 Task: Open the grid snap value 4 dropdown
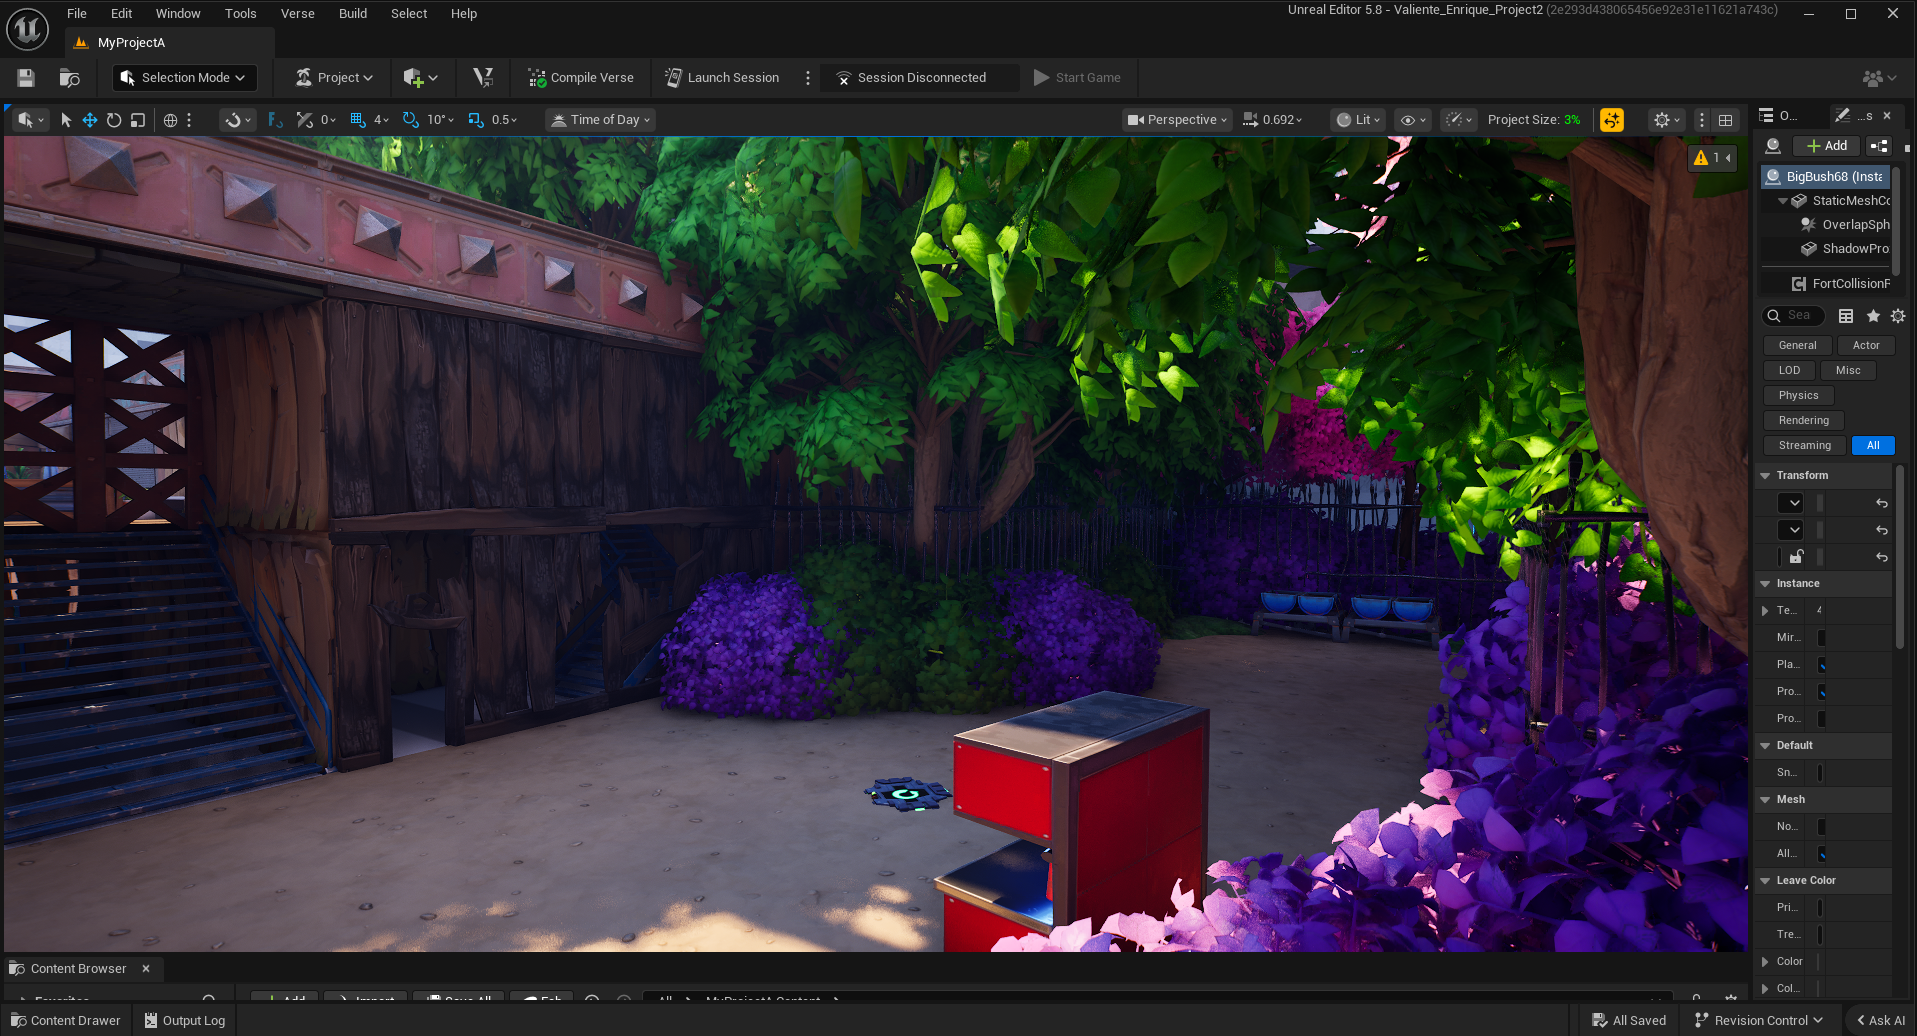tap(381, 120)
